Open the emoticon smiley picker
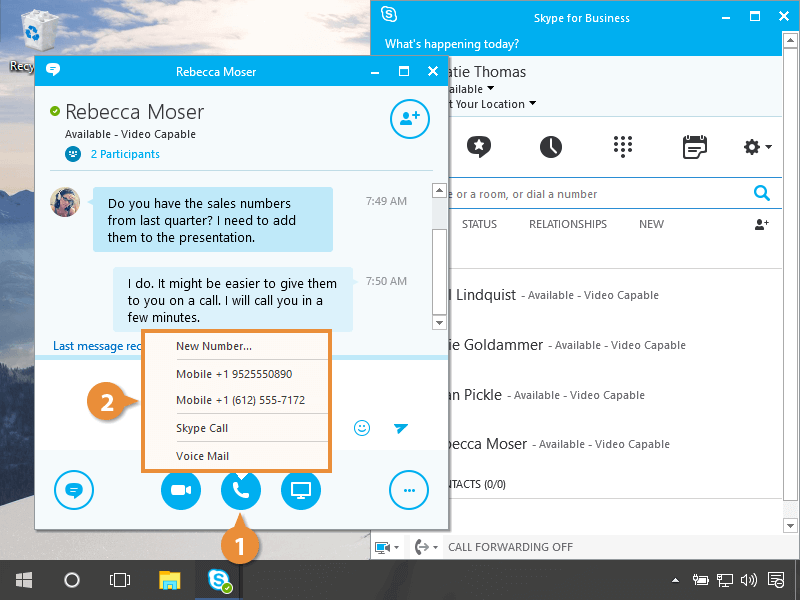800x600 pixels. tap(362, 428)
